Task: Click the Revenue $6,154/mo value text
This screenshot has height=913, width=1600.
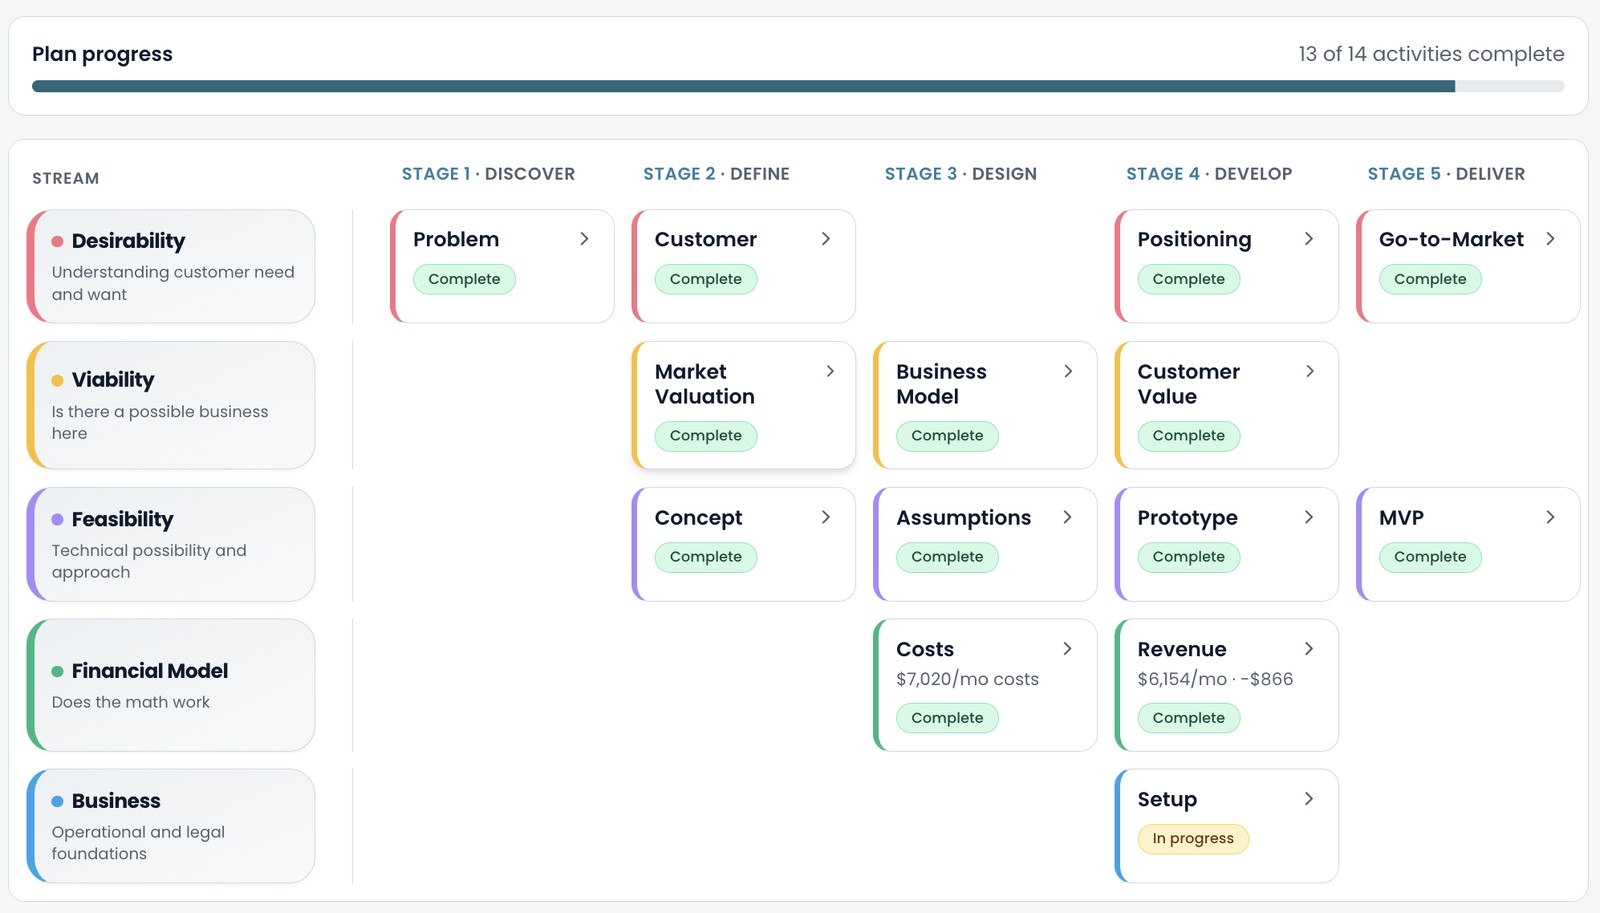Action: click(1182, 679)
